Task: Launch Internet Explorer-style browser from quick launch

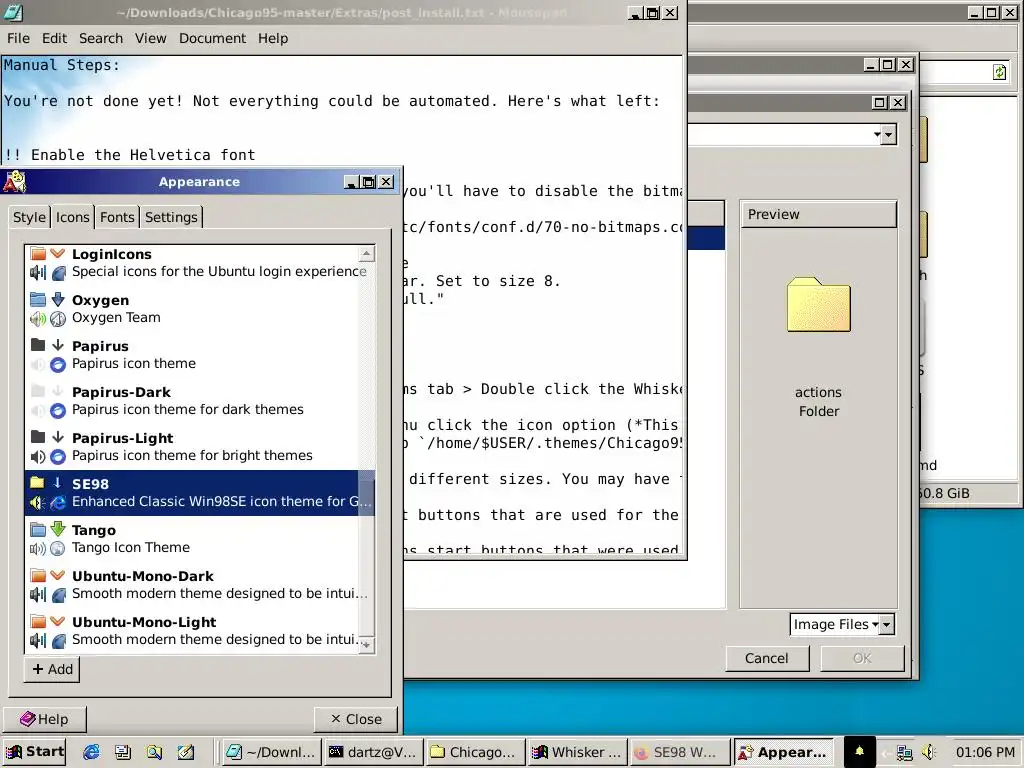Action: [x=91, y=752]
